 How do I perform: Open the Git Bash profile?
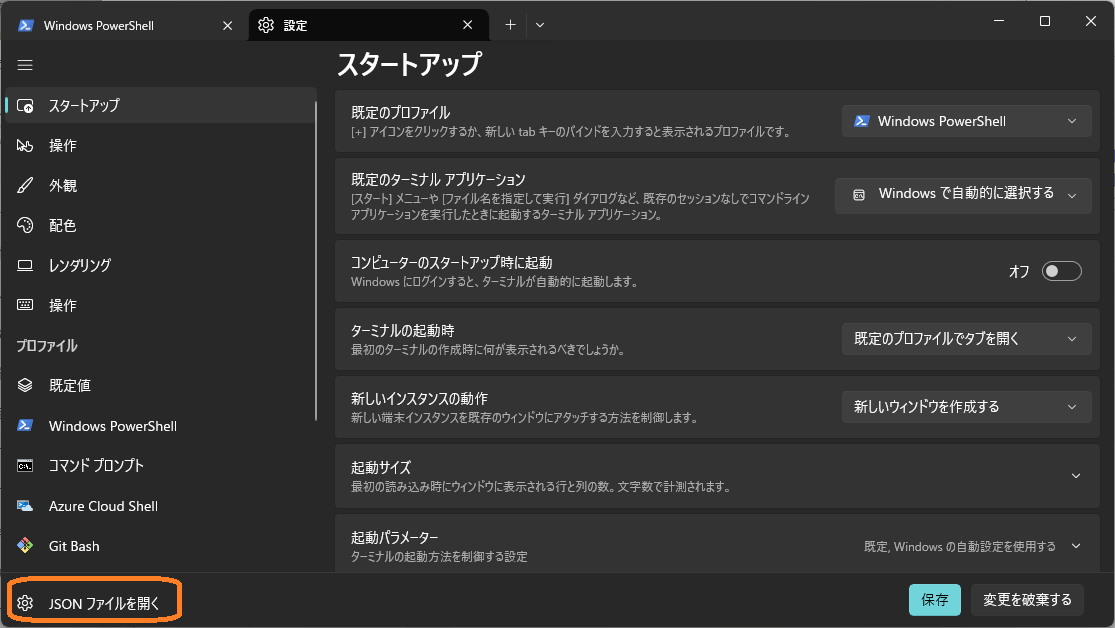tap(161, 545)
